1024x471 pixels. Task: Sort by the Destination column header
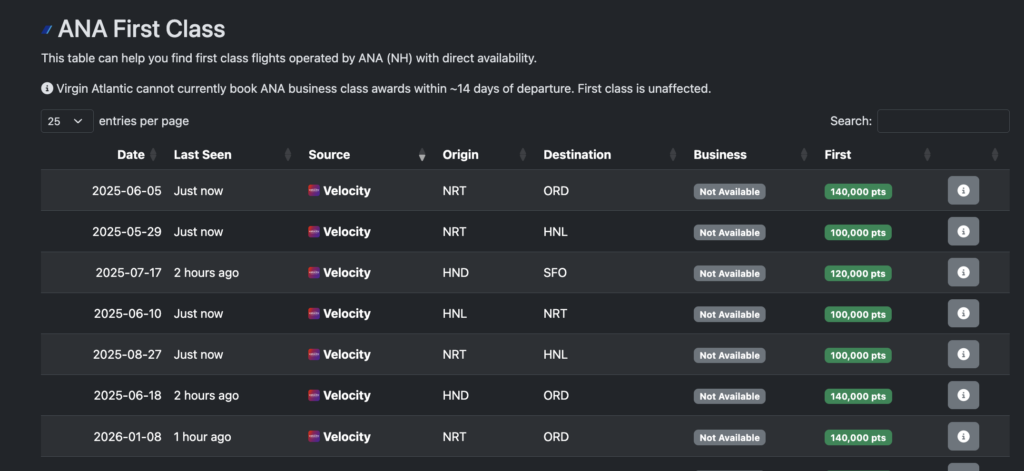tap(577, 155)
